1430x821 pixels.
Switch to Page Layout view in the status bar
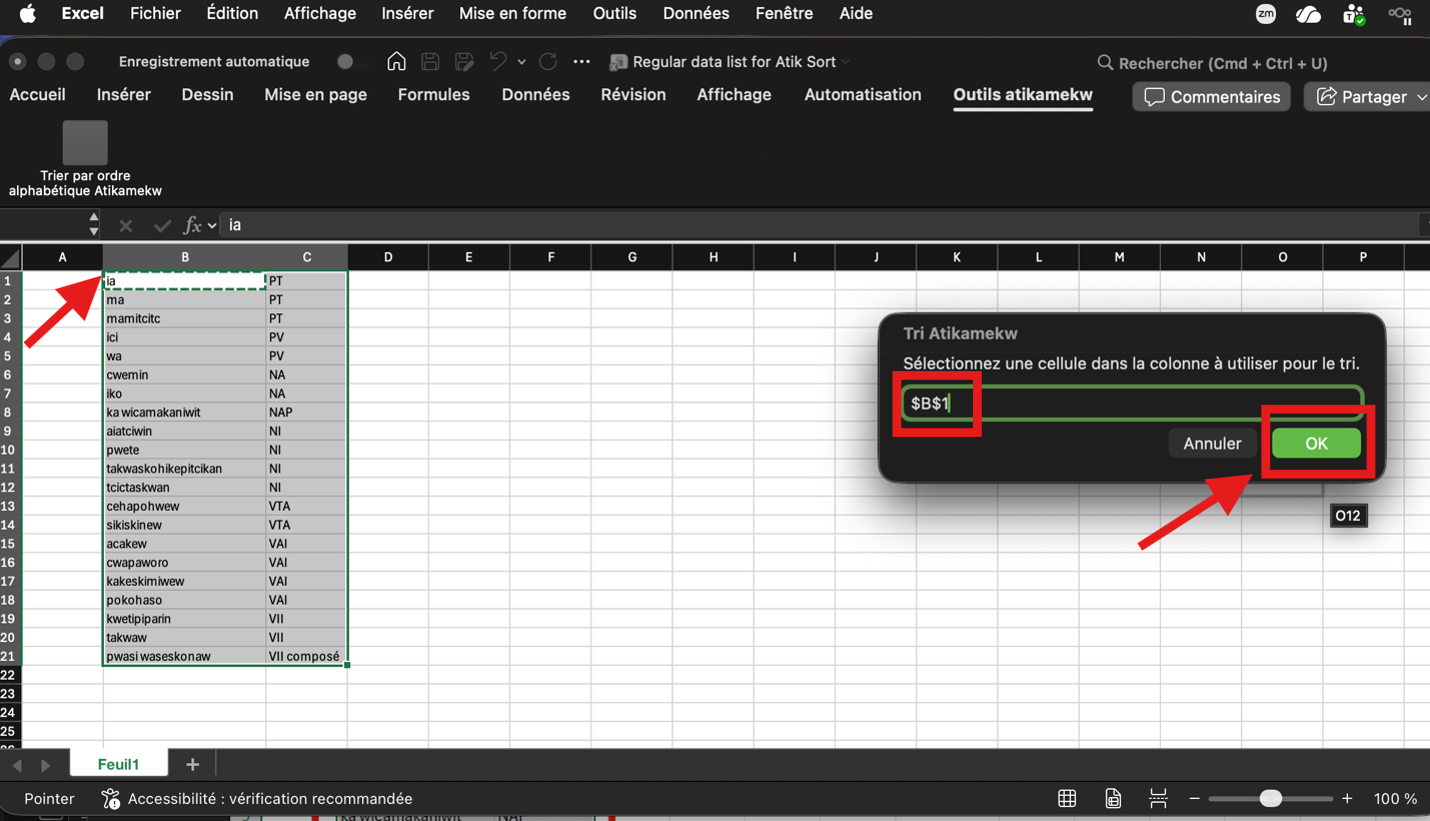pos(1113,798)
